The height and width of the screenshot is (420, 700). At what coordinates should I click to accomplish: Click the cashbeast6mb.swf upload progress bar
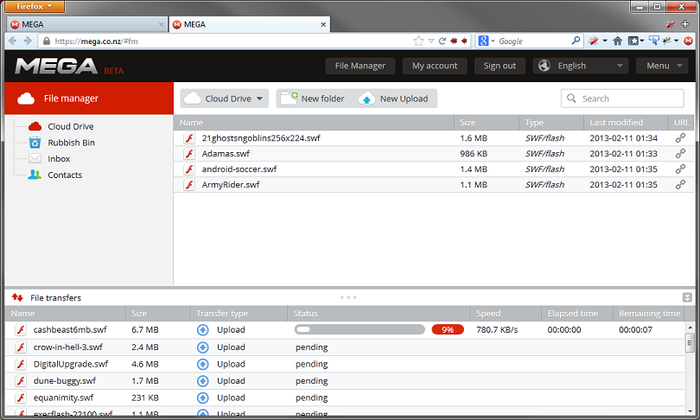click(x=359, y=329)
